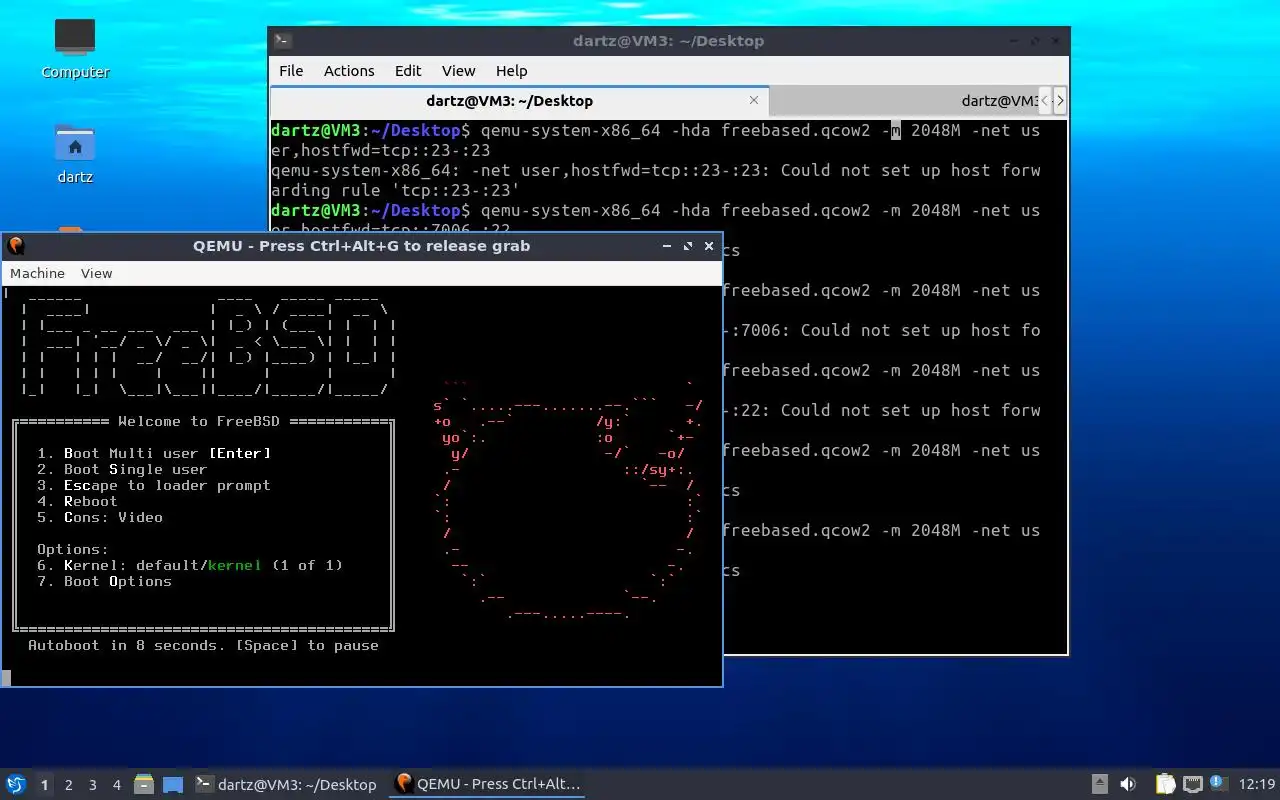Open the Computer desktop icon
The height and width of the screenshot is (800, 1280).
(x=75, y=48)
